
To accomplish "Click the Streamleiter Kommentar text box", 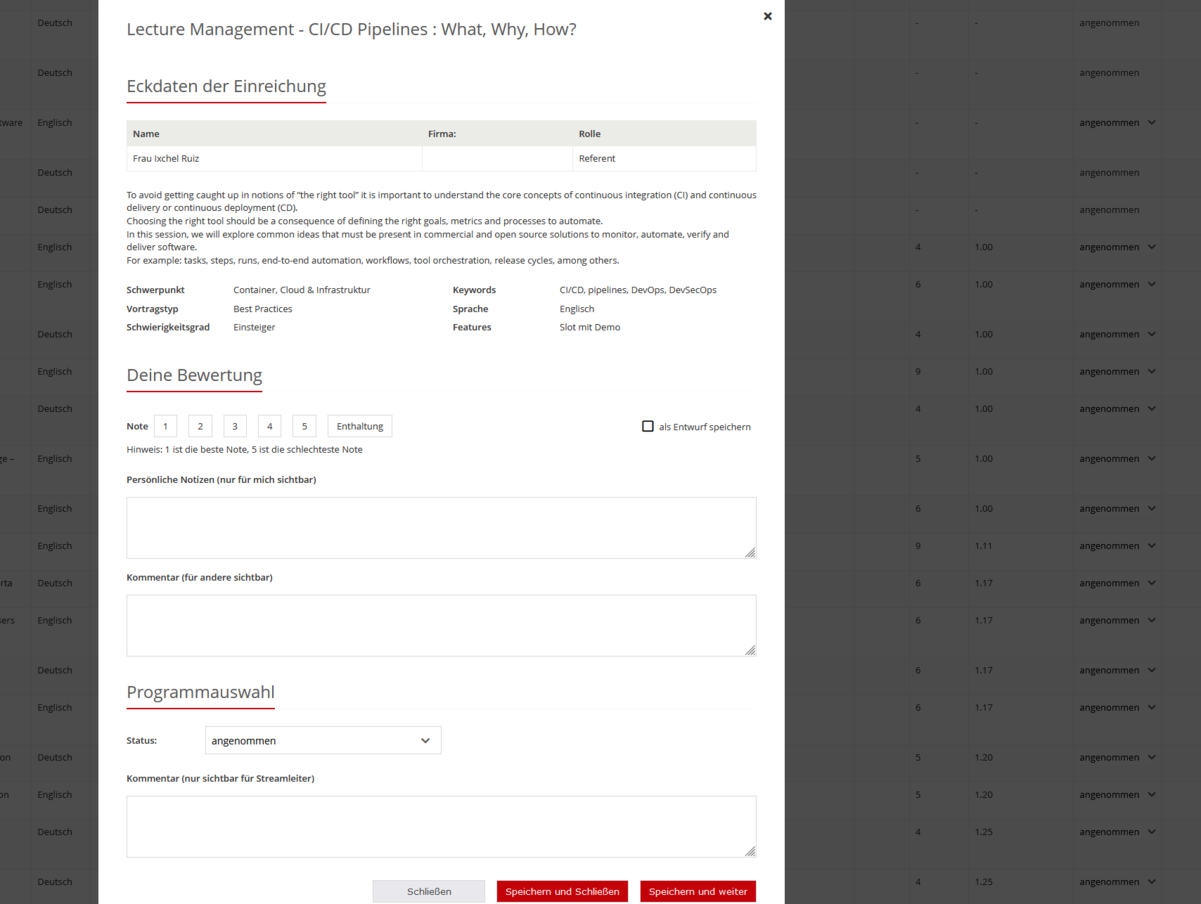I will (x=440, y=826).
